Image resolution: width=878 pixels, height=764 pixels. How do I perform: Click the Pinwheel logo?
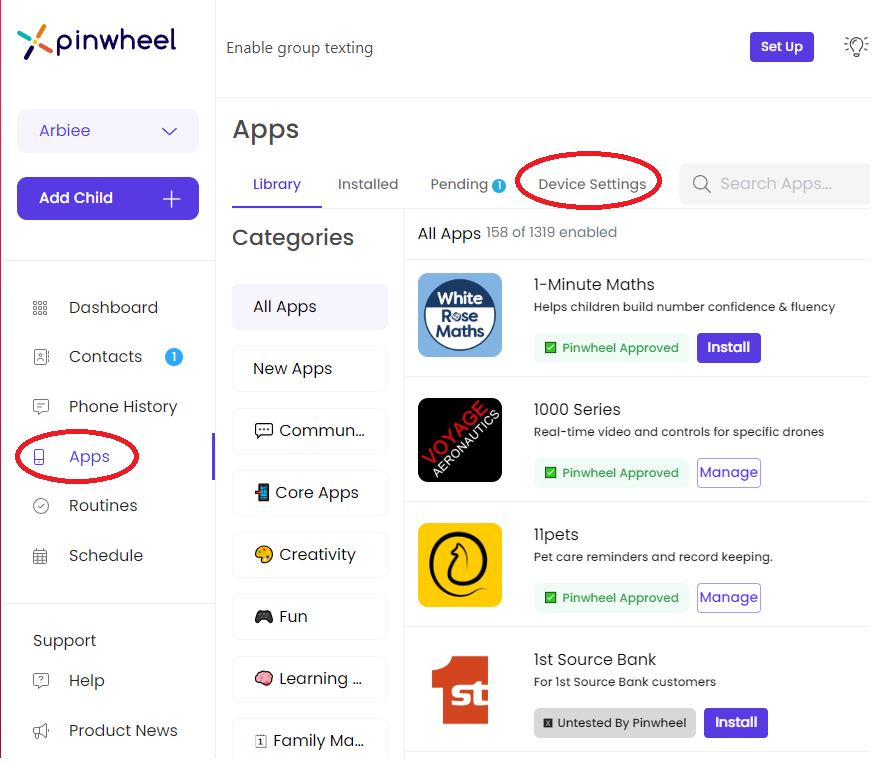coord(96,42)
